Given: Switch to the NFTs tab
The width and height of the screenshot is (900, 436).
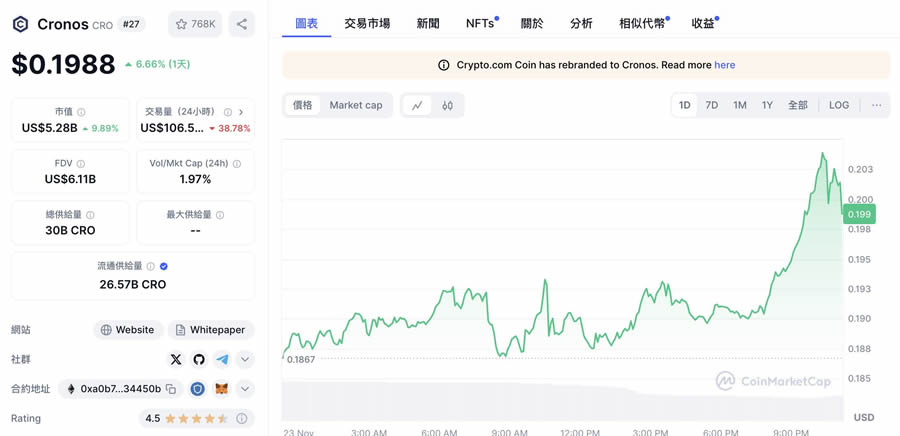Looking at the screenshot, I should click(480, 23).
